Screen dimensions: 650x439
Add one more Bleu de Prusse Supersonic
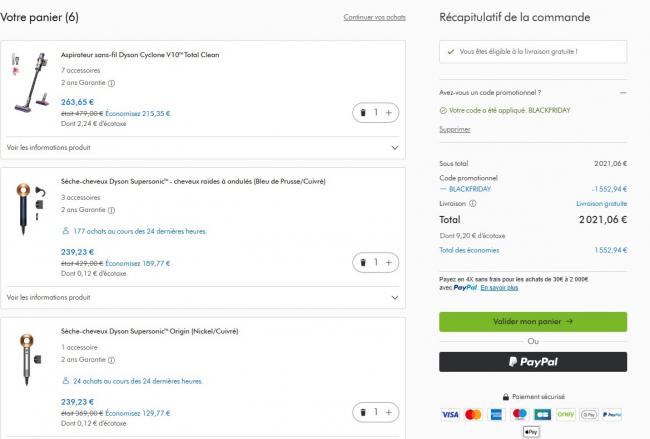[388, 262]
